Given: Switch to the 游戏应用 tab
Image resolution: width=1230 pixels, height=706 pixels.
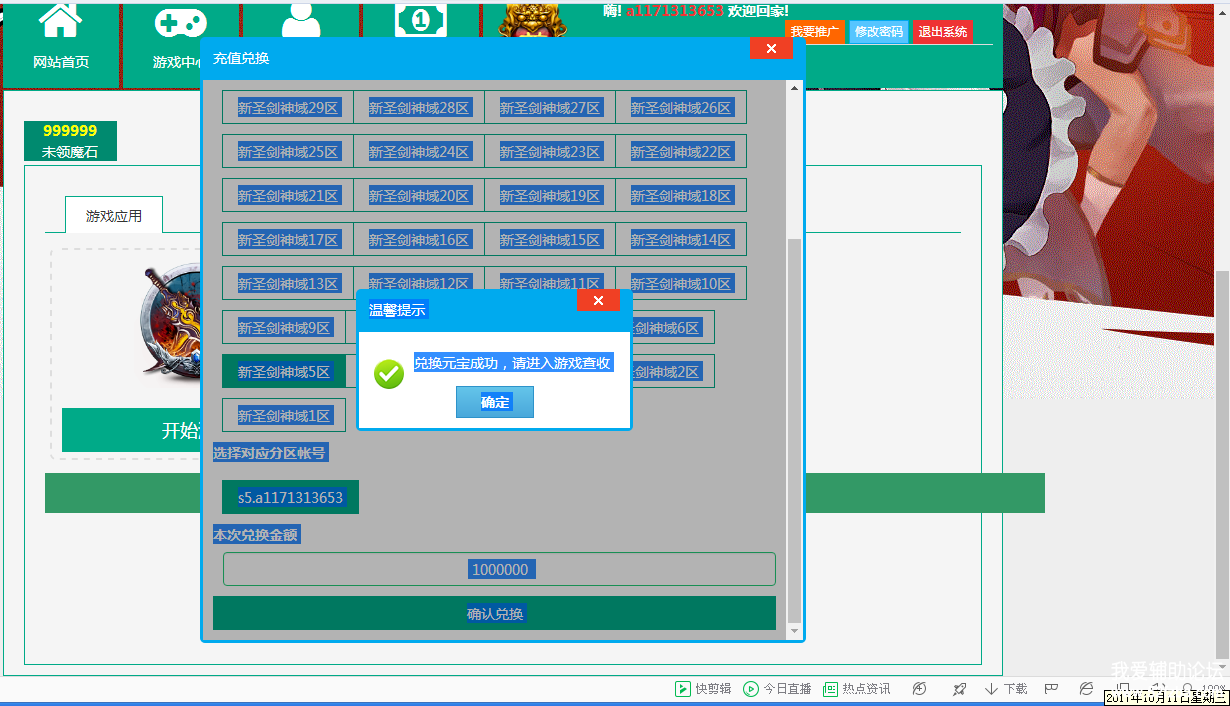Looking at the screenshot, I should pos(114,215).
